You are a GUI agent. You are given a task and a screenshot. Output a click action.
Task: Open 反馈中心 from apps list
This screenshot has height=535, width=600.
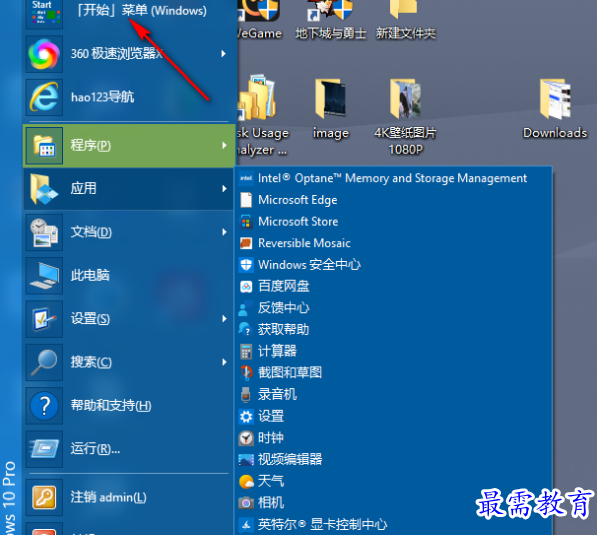point(393,308)
